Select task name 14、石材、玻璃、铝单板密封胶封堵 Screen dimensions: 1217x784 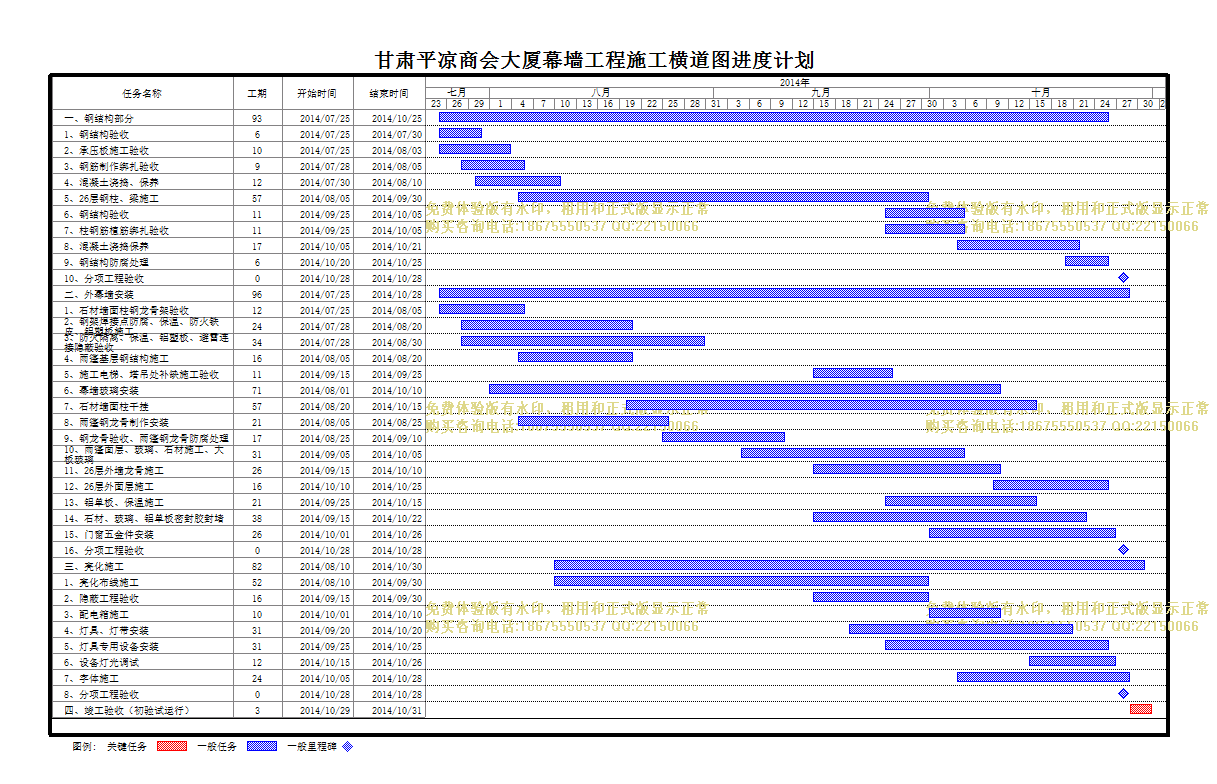pyautogui.click(x=144, y=518)
